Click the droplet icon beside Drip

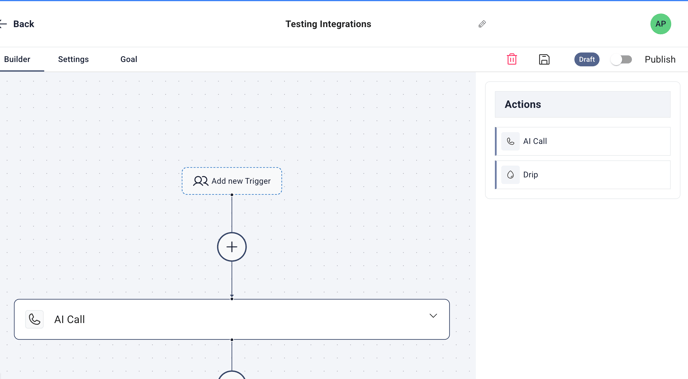tap(510, 175)
